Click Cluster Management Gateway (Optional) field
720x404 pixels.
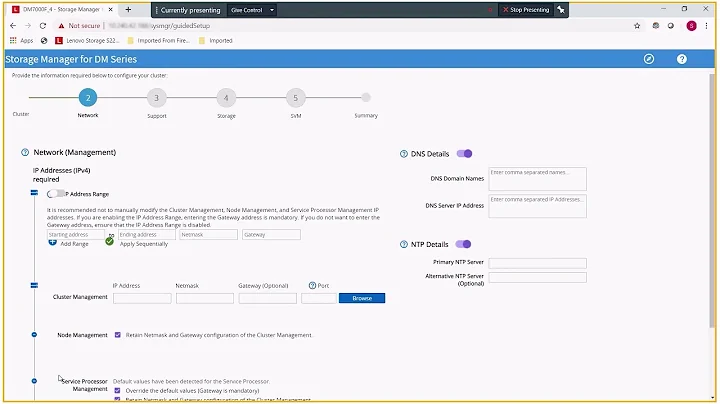click(x=267, y=298)
